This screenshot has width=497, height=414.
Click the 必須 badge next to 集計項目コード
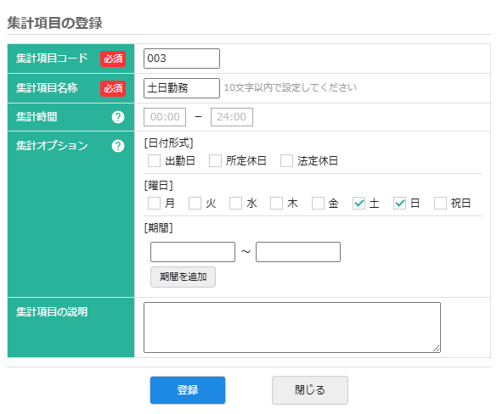click(x=113, y=59)
